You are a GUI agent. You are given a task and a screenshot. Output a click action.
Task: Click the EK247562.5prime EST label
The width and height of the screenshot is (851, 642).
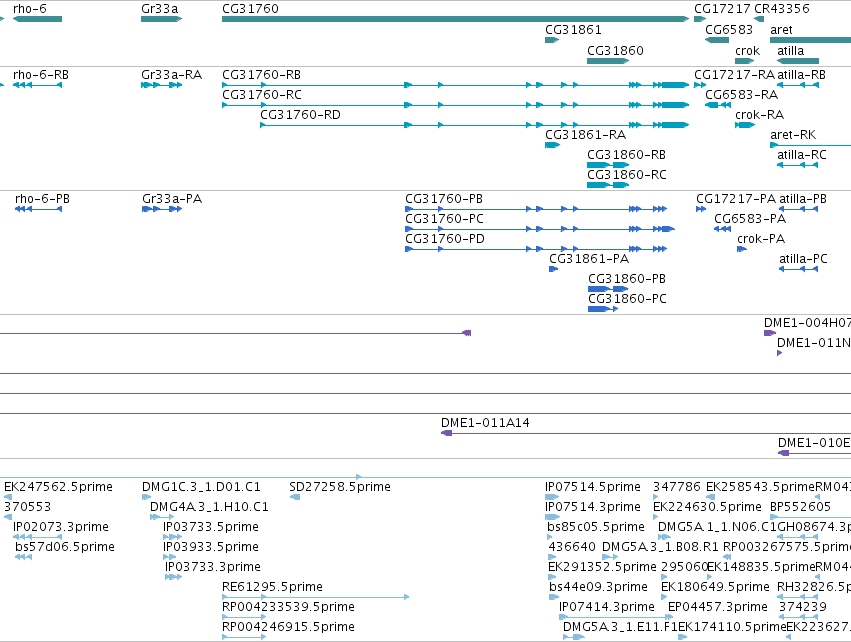[x=58, y=487]
